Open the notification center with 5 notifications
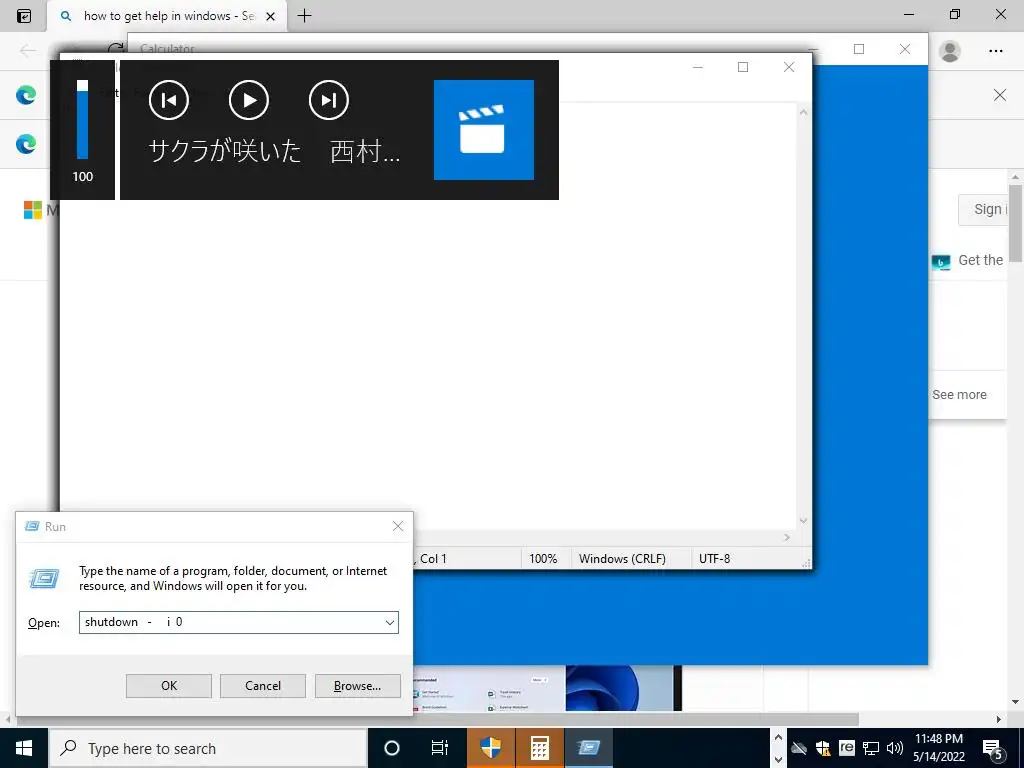1024x768 pixels. pyautogui.click(x=993, y=748)
